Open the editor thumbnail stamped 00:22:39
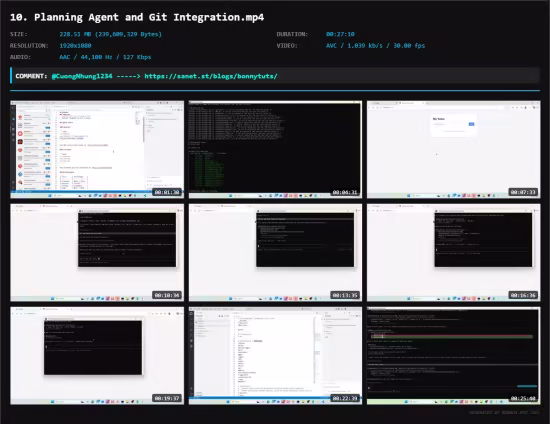 click(275, 356)
